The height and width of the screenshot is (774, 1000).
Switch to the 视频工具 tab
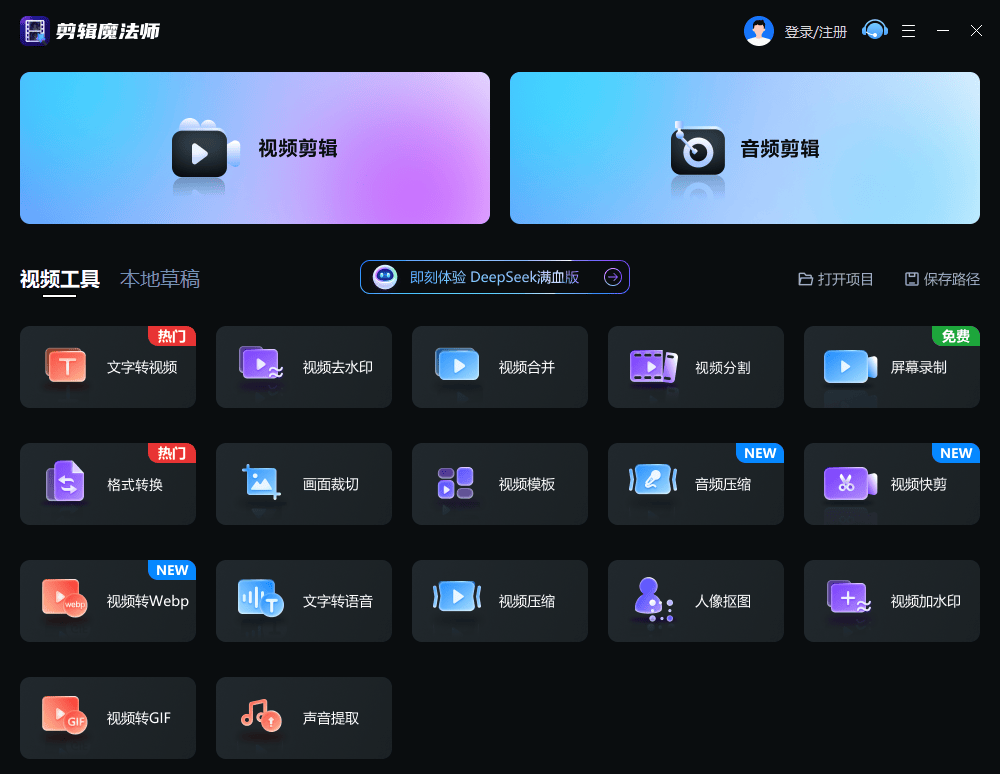(60, 279)
